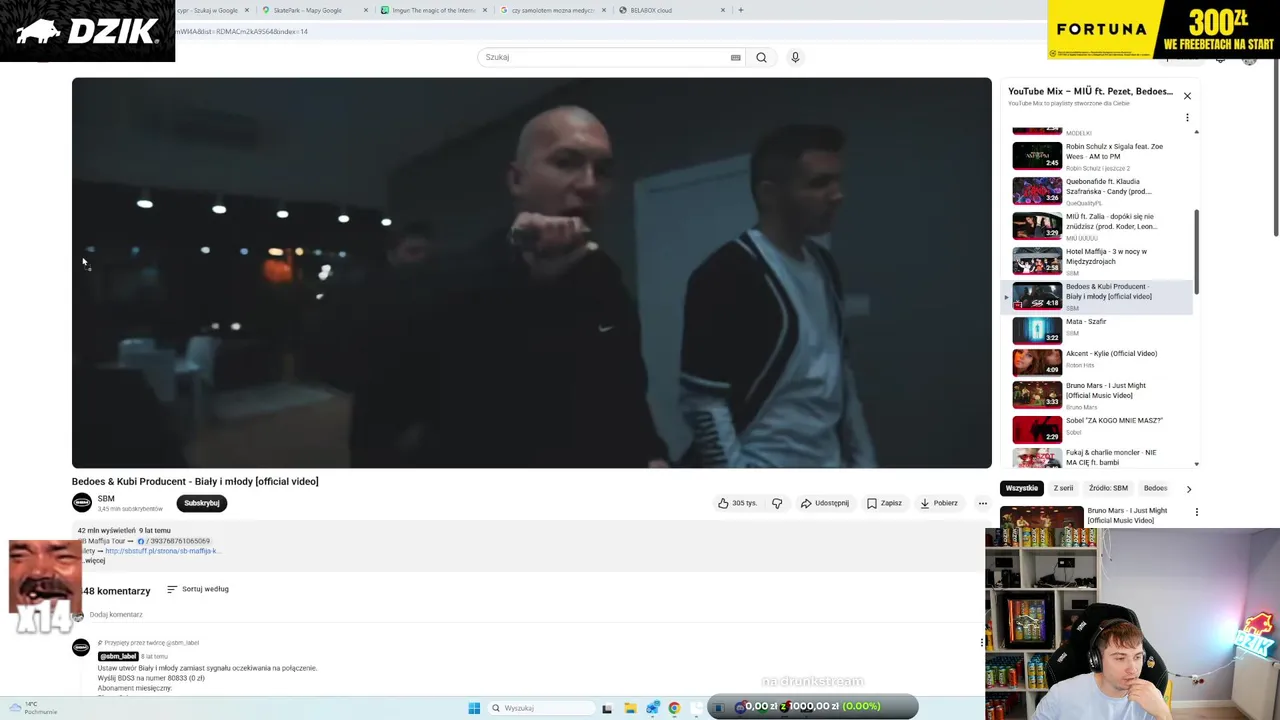1280x720 pixels.
Task: Play Quebonafide Candy from the playlist
Action: [x=1096, y=191]
